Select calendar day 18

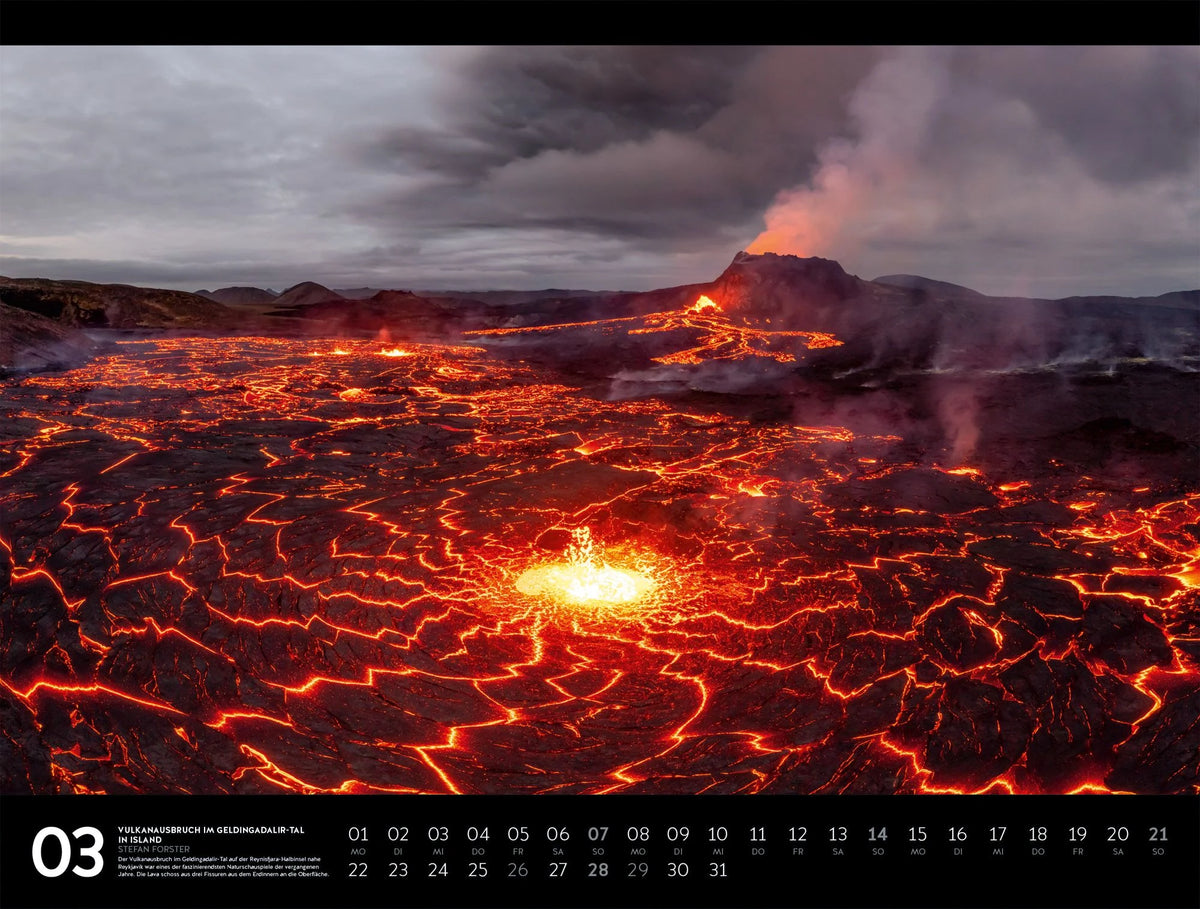(1038, 834)
